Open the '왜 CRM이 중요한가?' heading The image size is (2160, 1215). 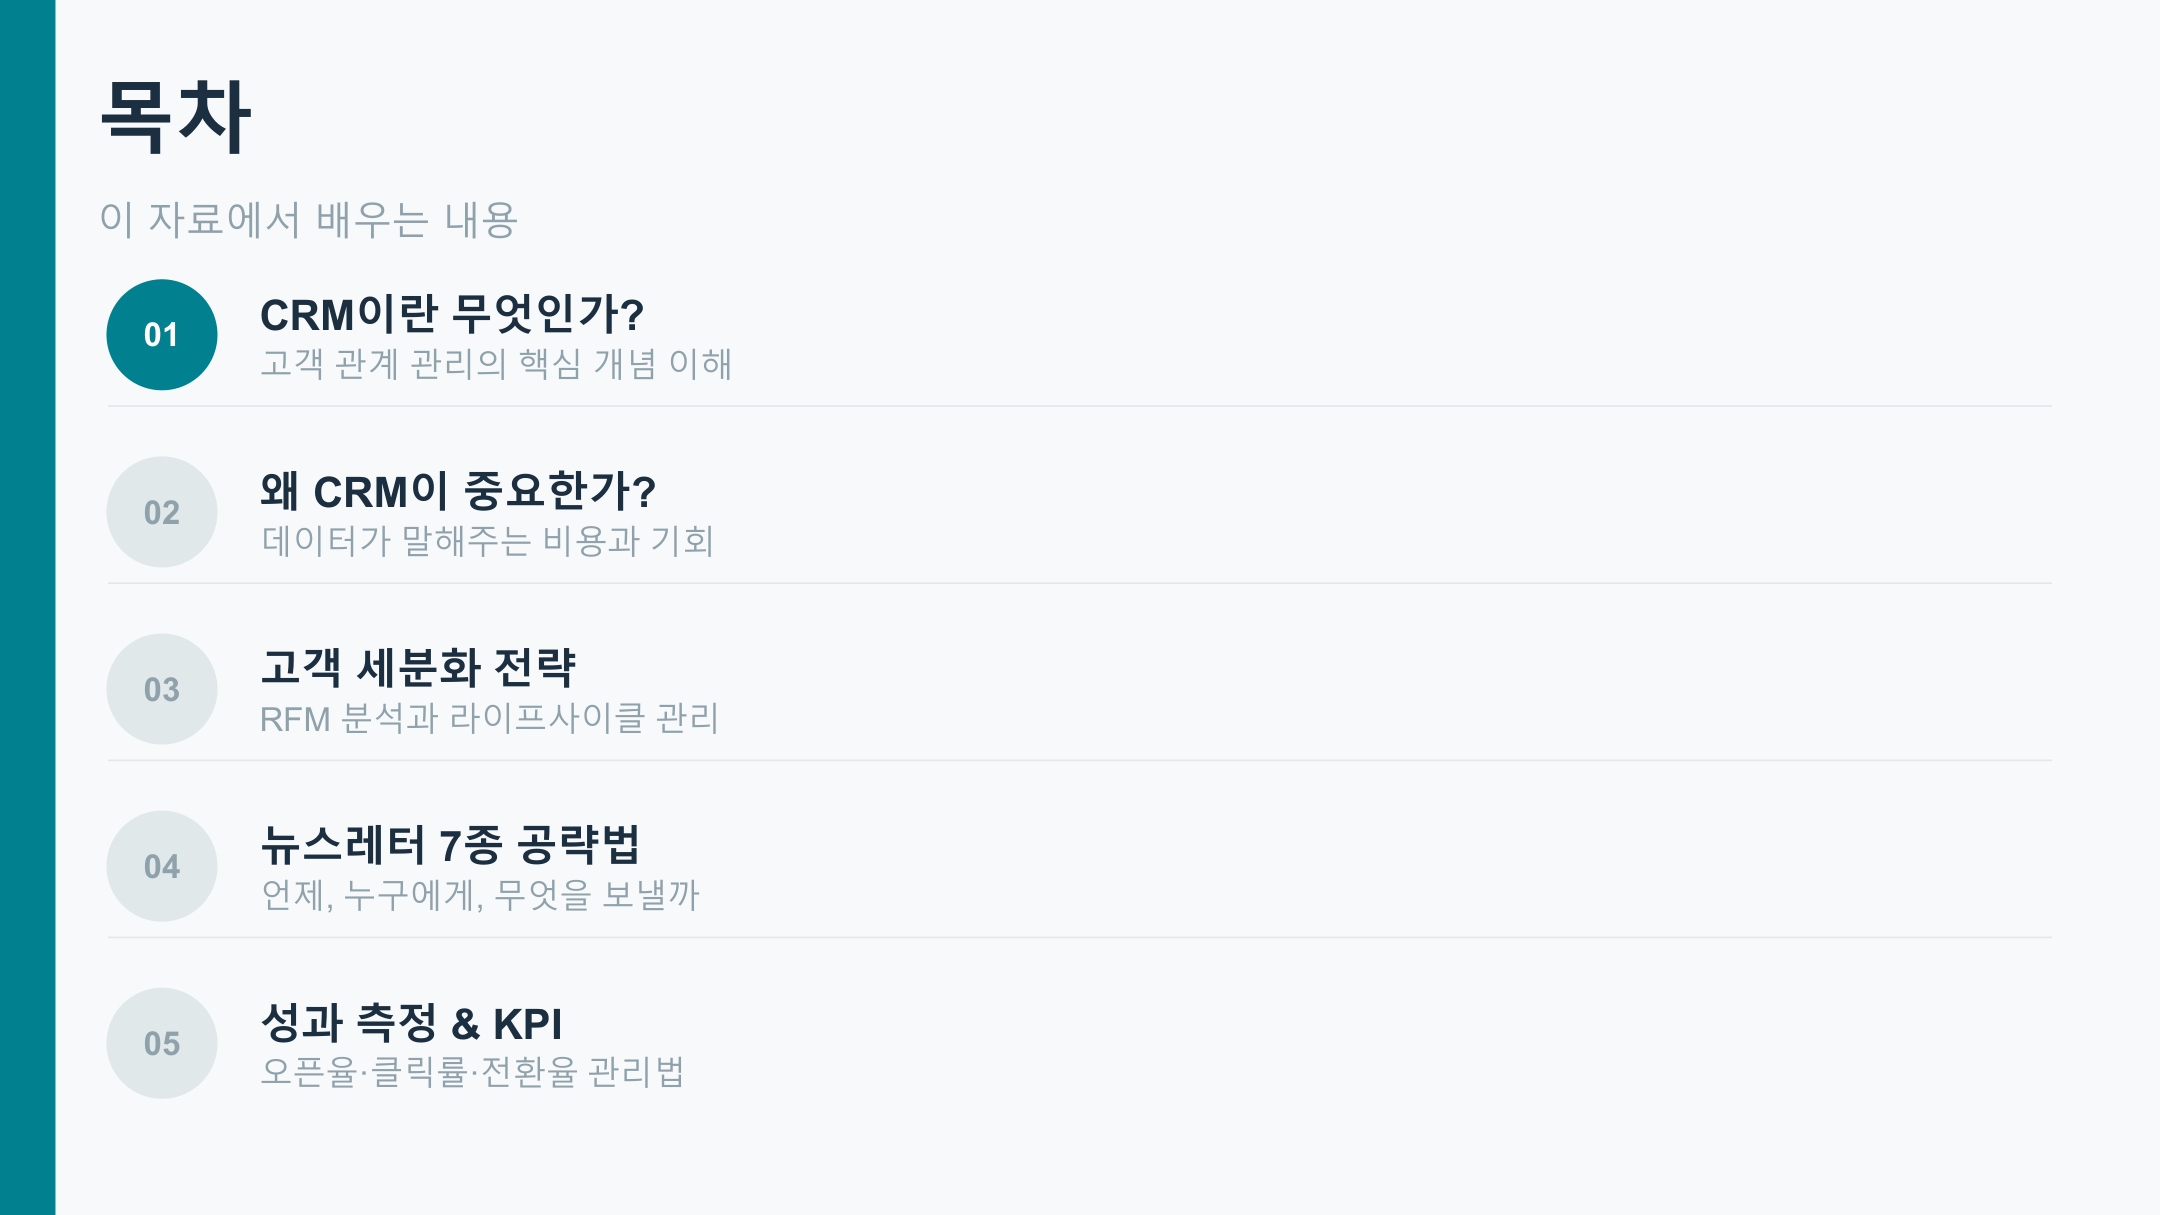458,492
